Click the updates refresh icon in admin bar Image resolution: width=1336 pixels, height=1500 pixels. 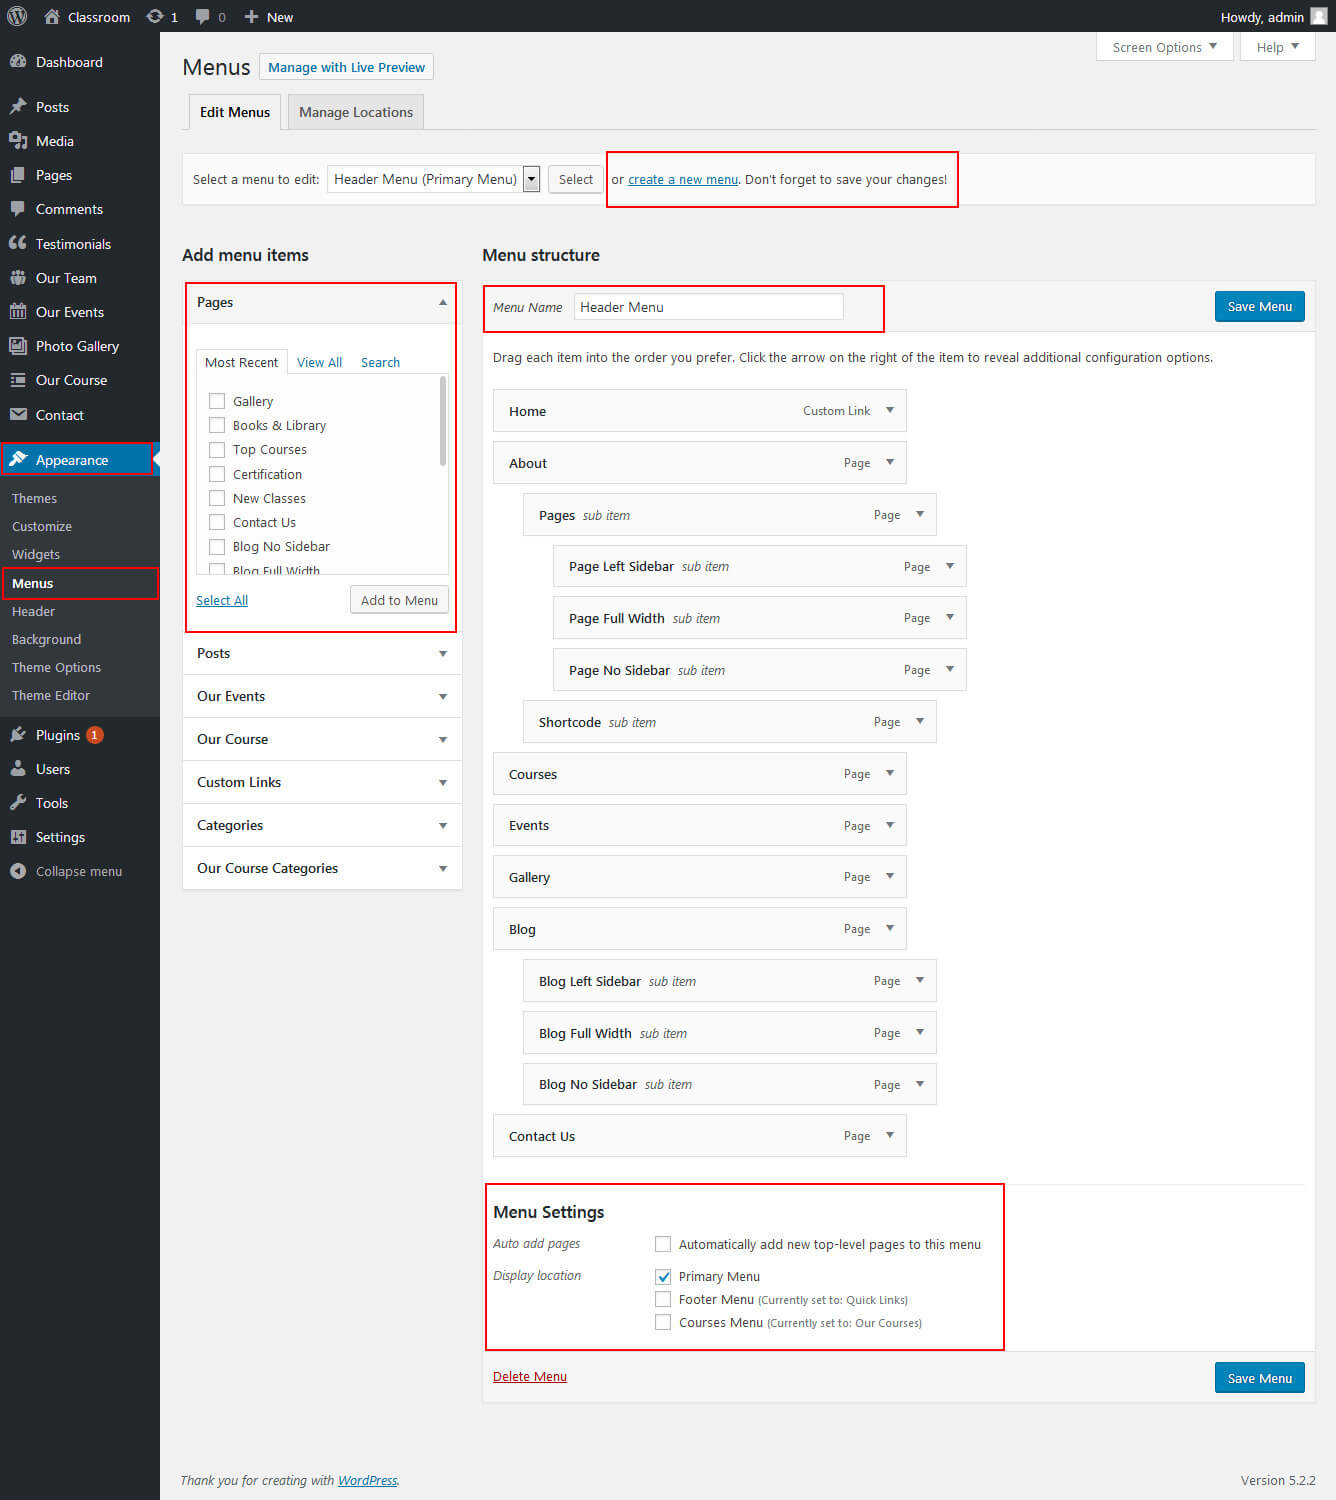[x=155, y=17]
